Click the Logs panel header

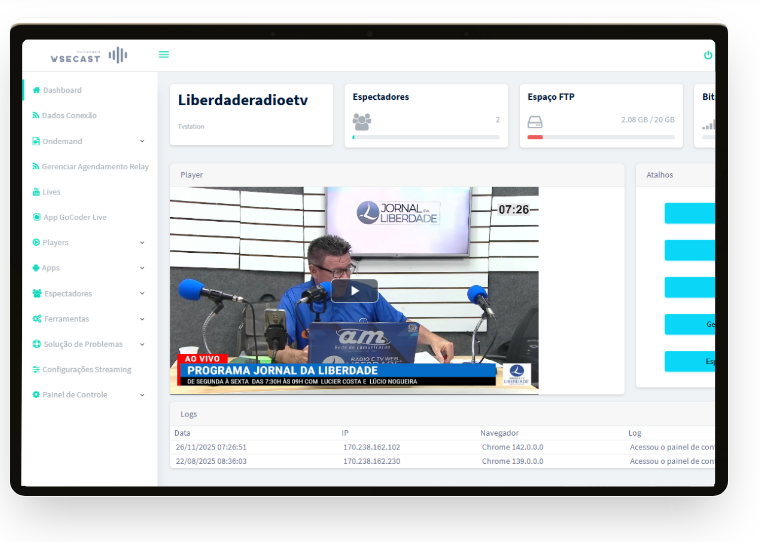(442, 414)
